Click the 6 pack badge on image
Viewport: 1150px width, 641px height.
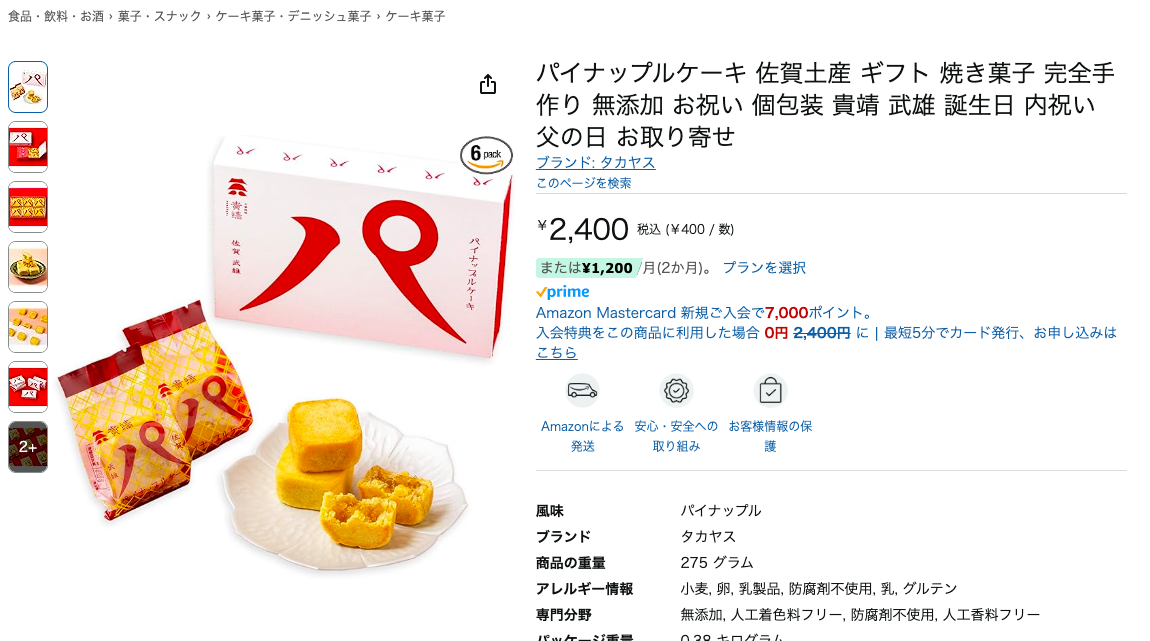[x=486, y=155]
